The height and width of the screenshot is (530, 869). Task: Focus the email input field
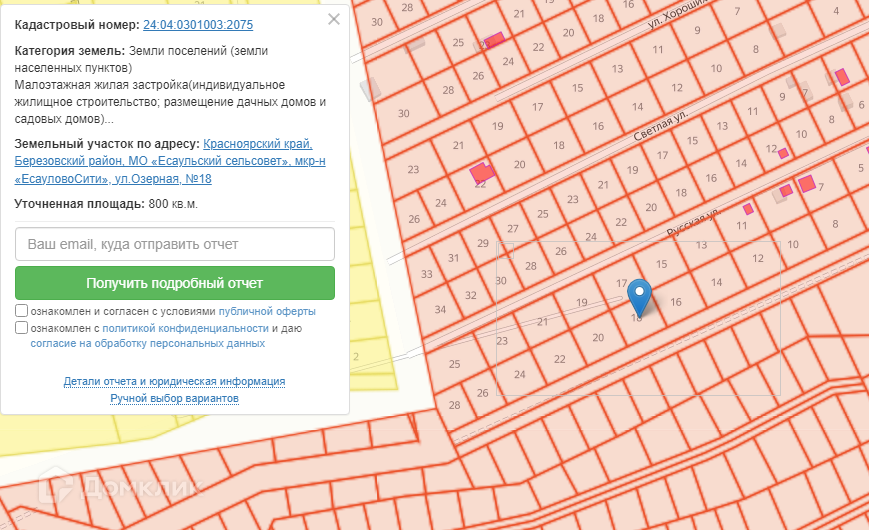[175, 244]
